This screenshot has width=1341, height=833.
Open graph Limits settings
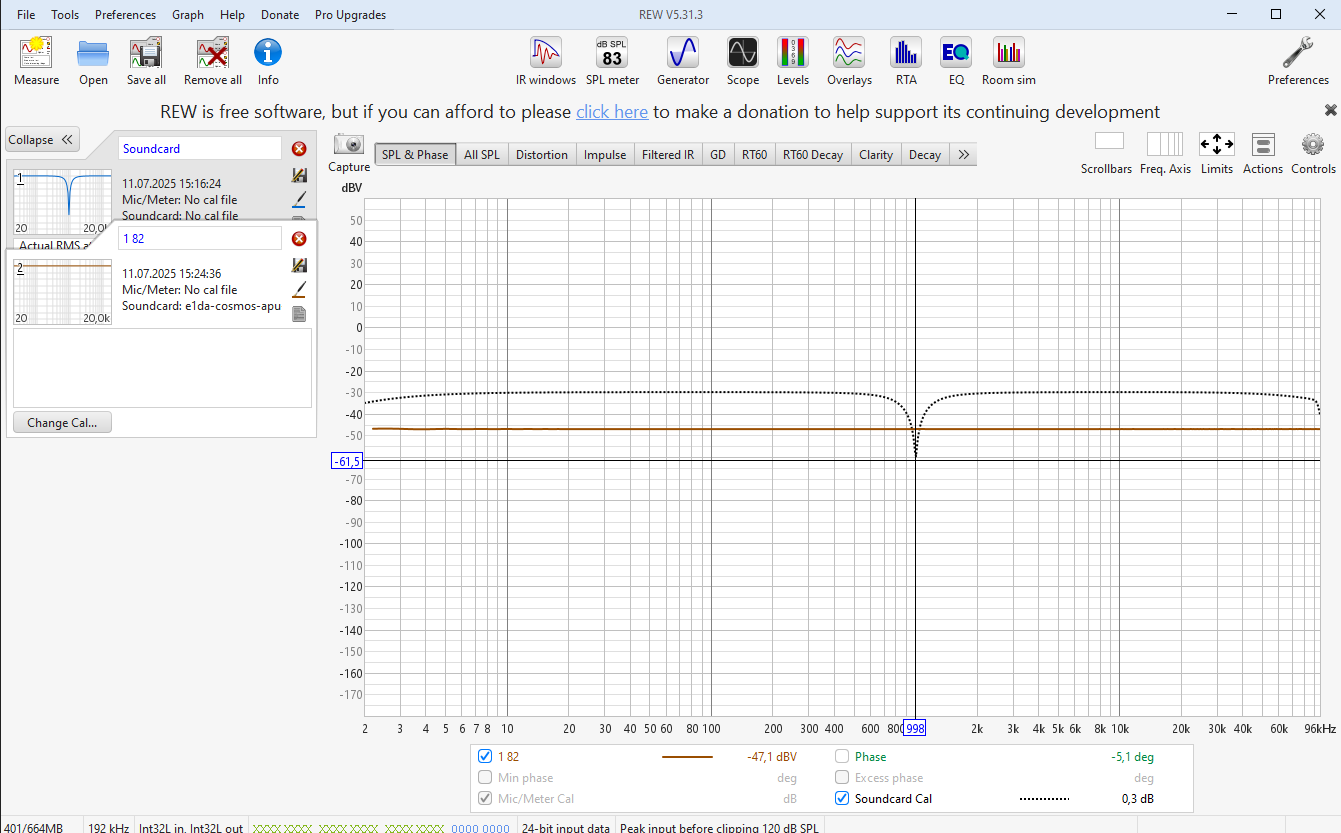pos(1217,153)
